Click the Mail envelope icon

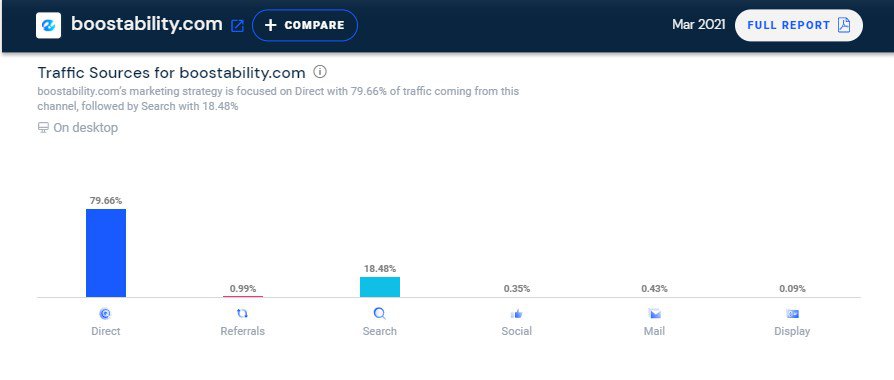click(654, 313)
